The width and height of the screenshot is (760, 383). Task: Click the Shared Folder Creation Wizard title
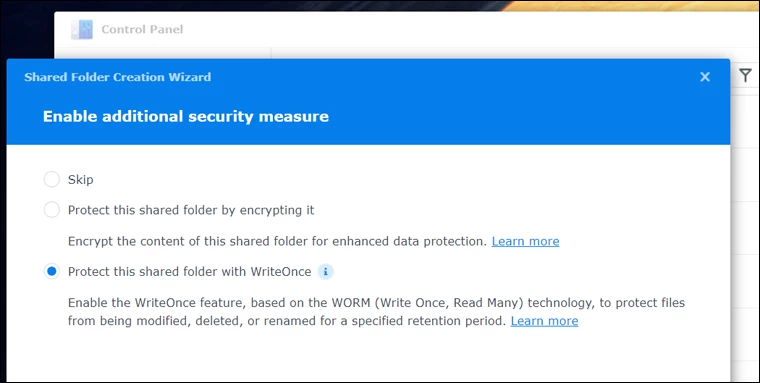click(118, 77)
